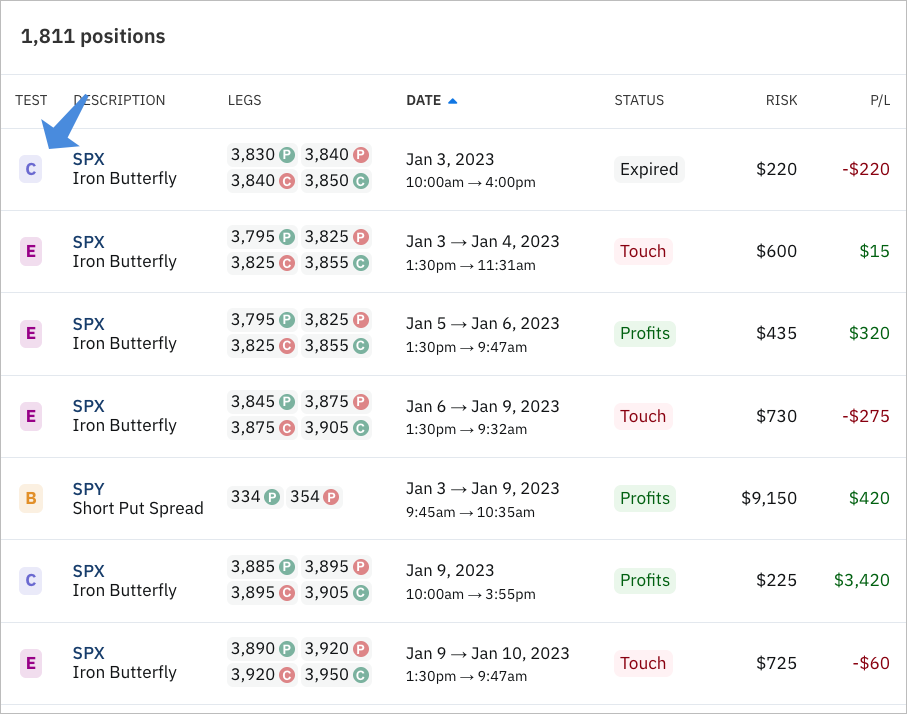907x714 pixels.
Task: Sort positions by STATUS column header
Action: click(x=639, y=101)
